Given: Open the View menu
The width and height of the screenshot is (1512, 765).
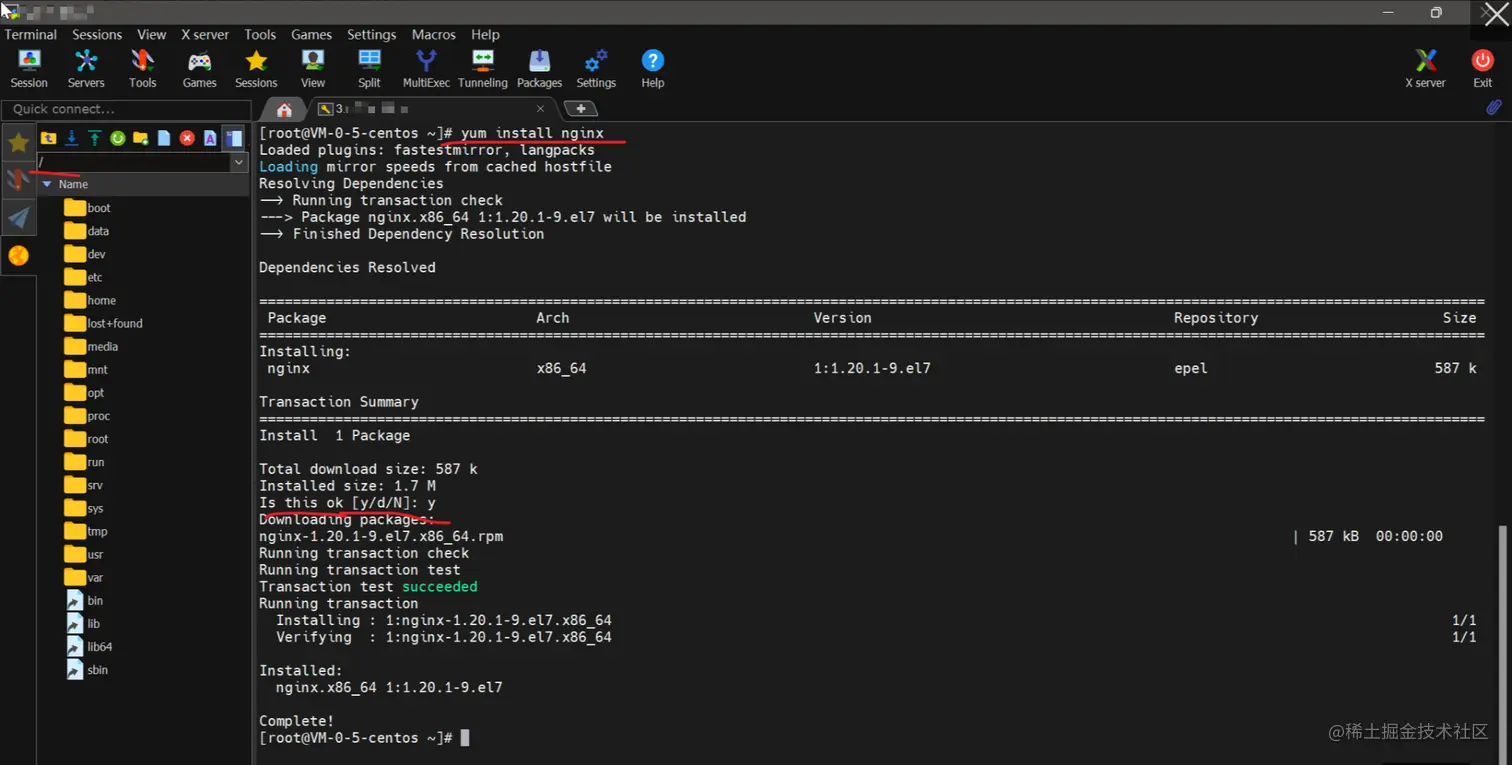Looking at the screenshot, I should 152,34.
